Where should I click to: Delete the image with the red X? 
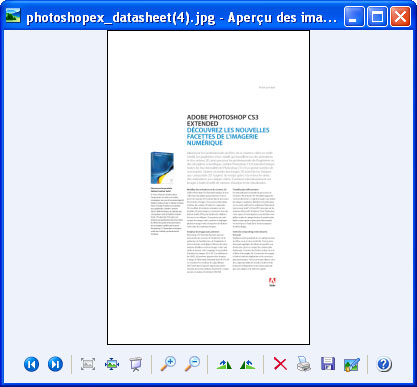pos(280,364)
